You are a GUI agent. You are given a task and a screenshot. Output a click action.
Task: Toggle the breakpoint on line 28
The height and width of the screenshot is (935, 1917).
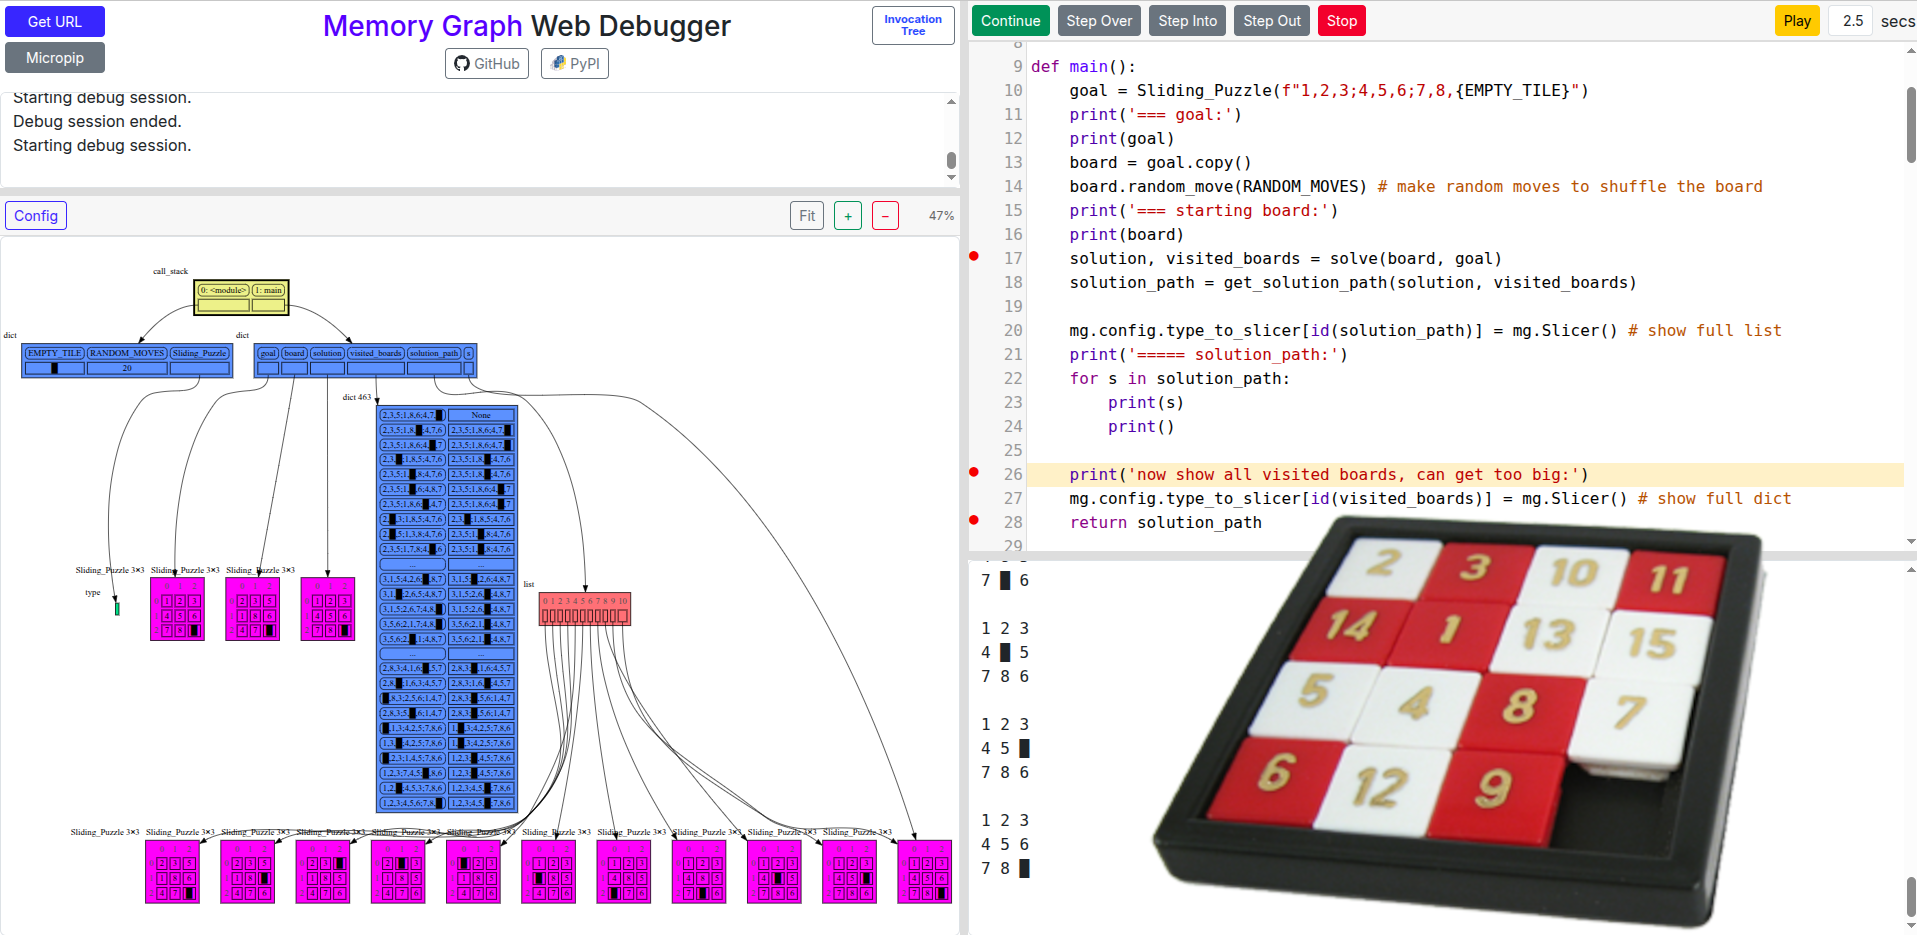(974, 520)
